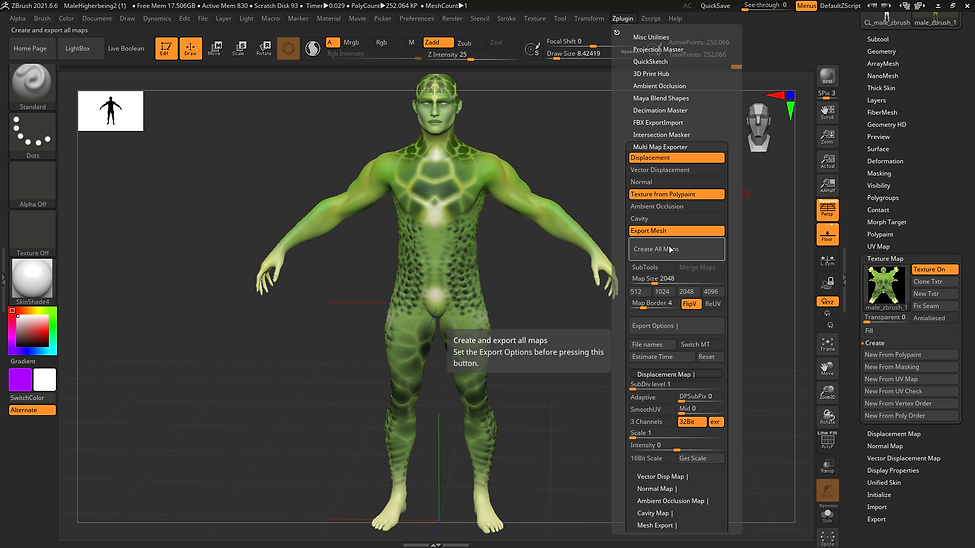Activate the Move tool icon

(215, 49)
